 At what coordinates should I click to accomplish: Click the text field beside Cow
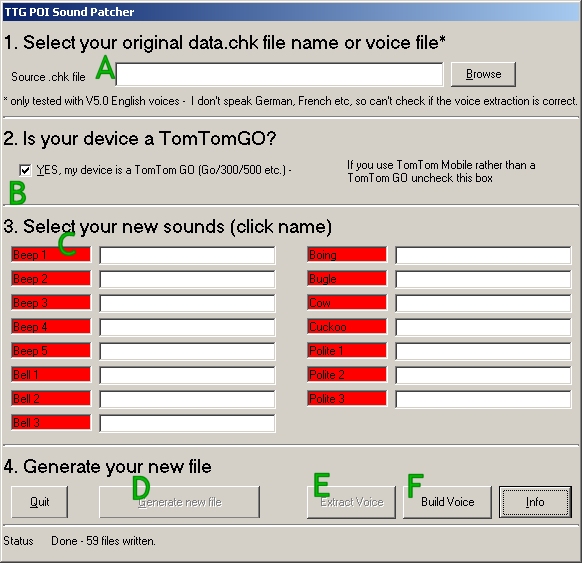point(483,303)
